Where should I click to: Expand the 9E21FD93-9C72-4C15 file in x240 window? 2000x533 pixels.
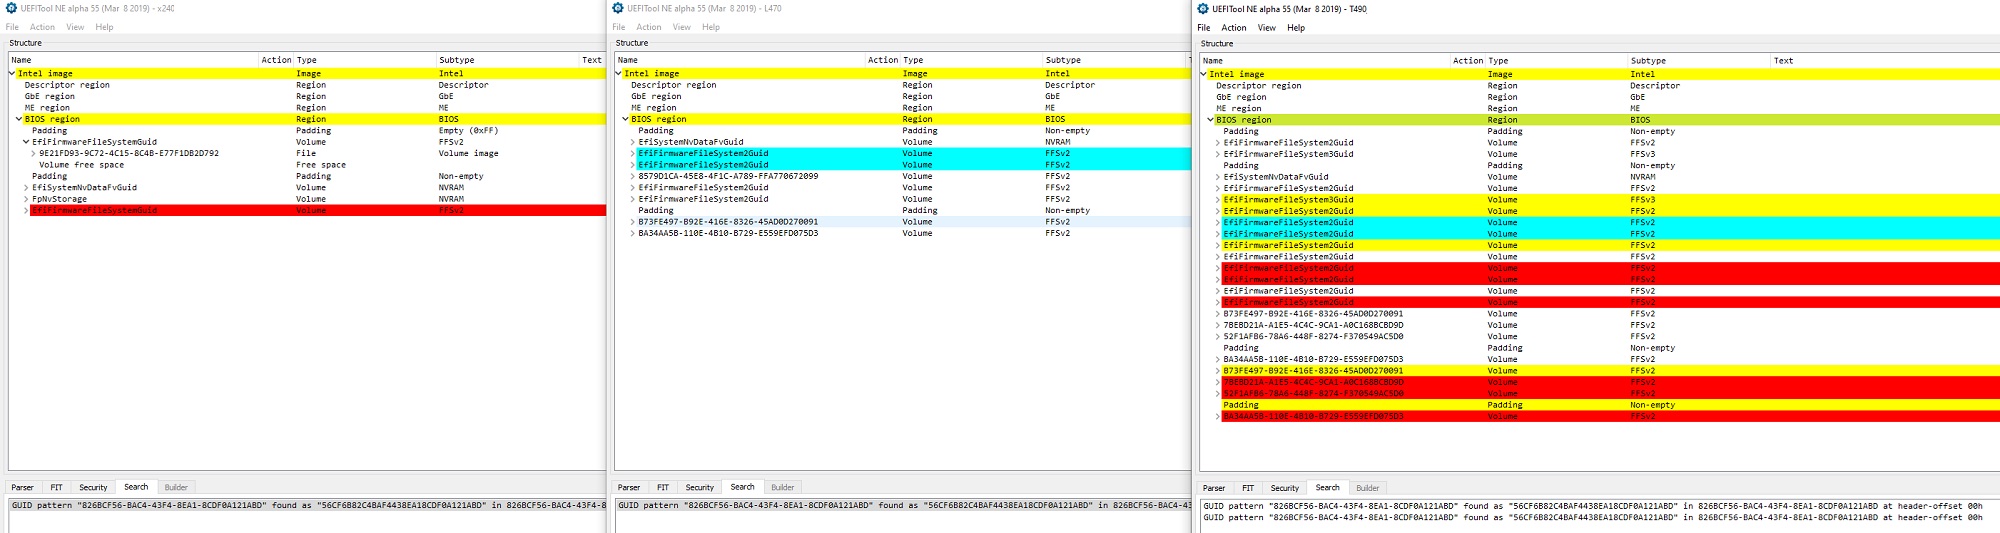(x=33, y=153)
